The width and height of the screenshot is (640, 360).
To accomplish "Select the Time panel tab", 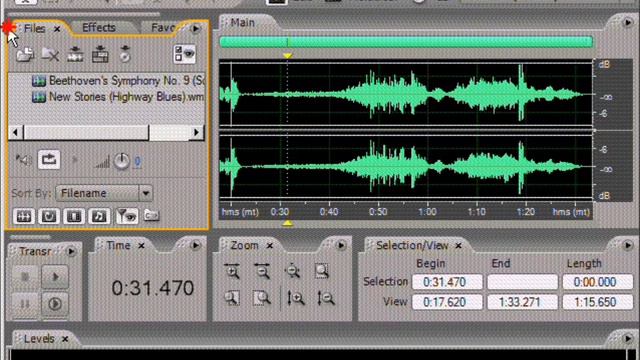I will coord(118,245).
